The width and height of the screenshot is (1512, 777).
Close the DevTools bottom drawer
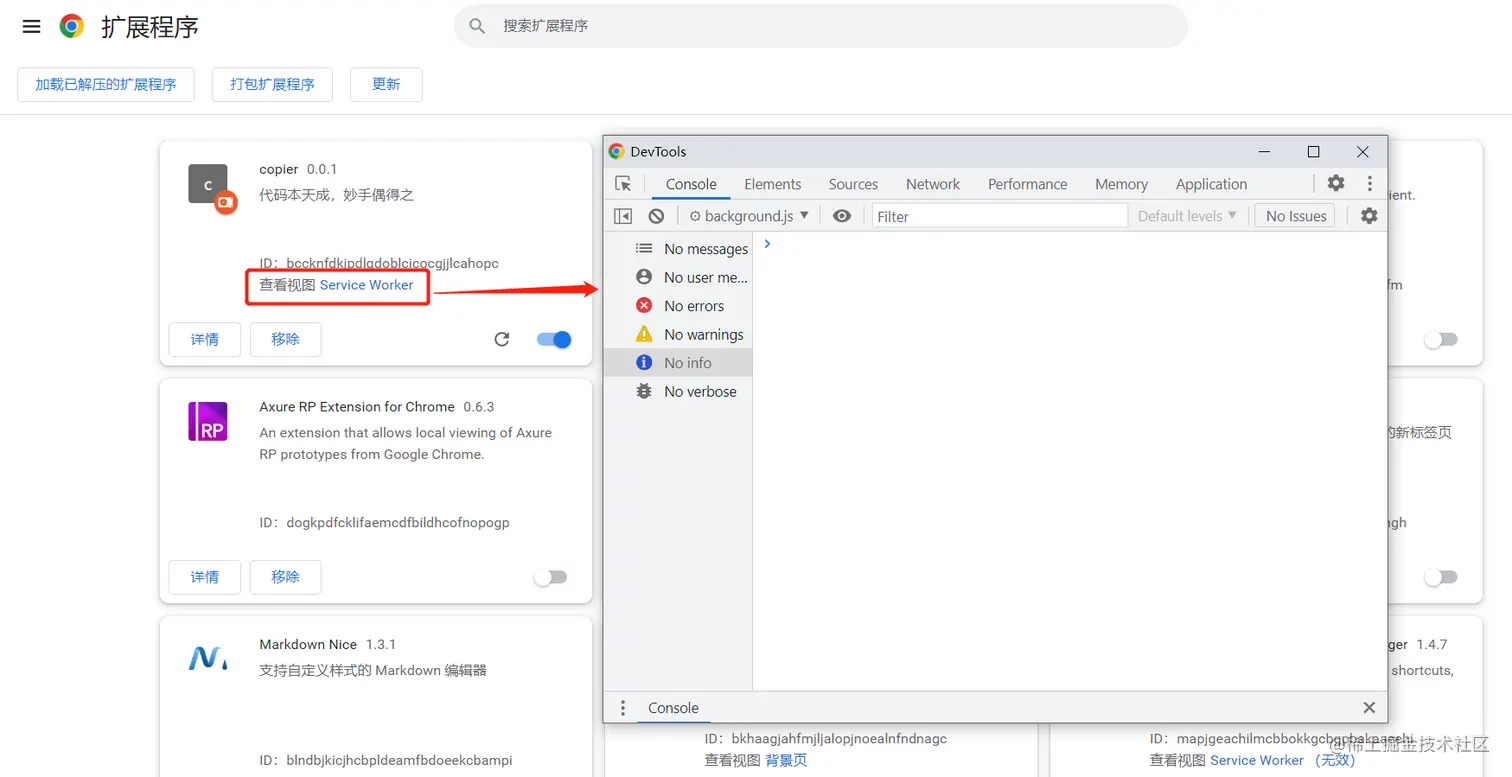[x=1369, y=708]
